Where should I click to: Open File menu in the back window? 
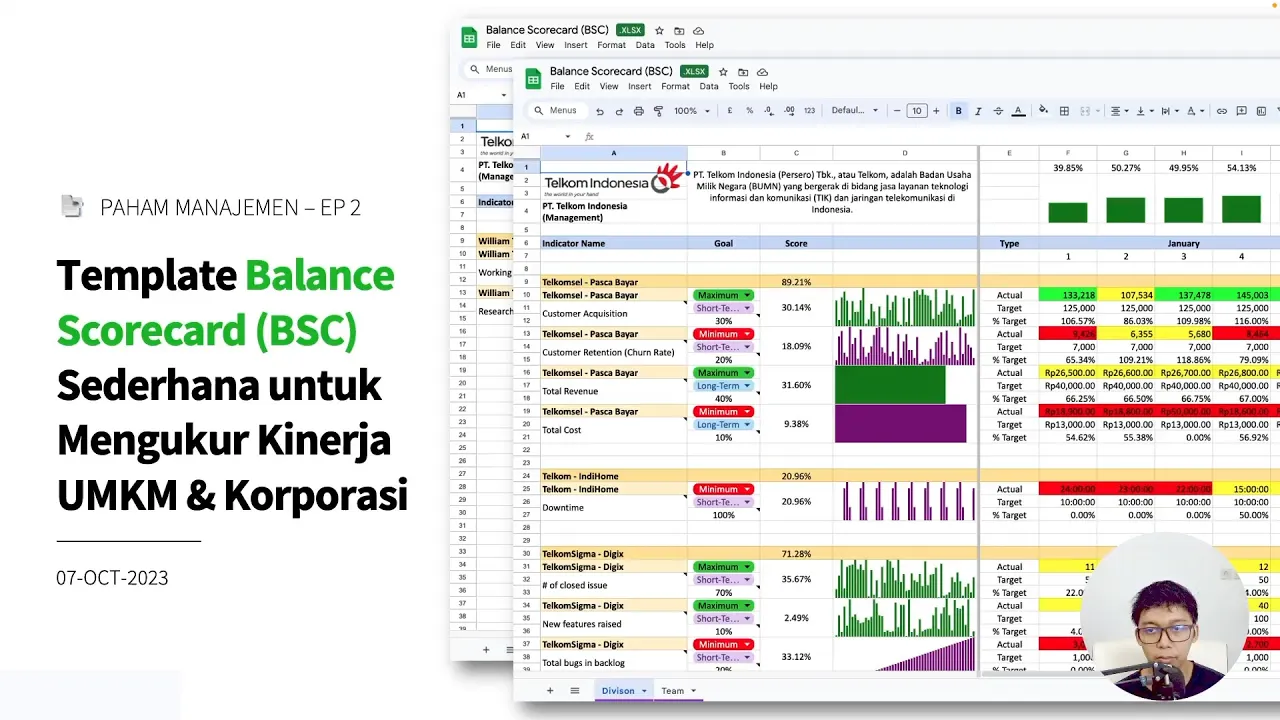pos(493,45)
